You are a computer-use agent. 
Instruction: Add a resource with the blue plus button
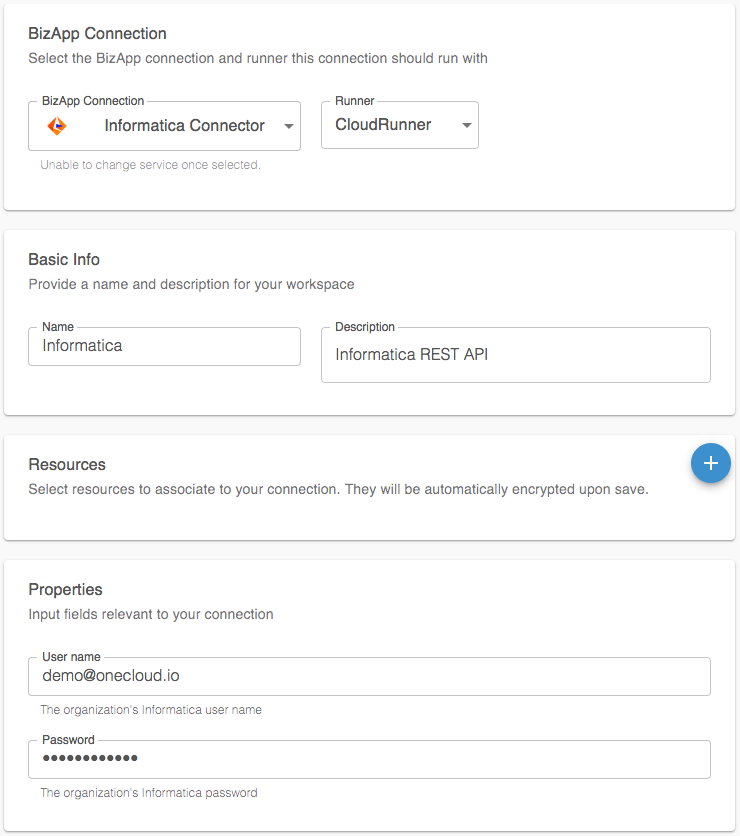click(x=710, y=463)
